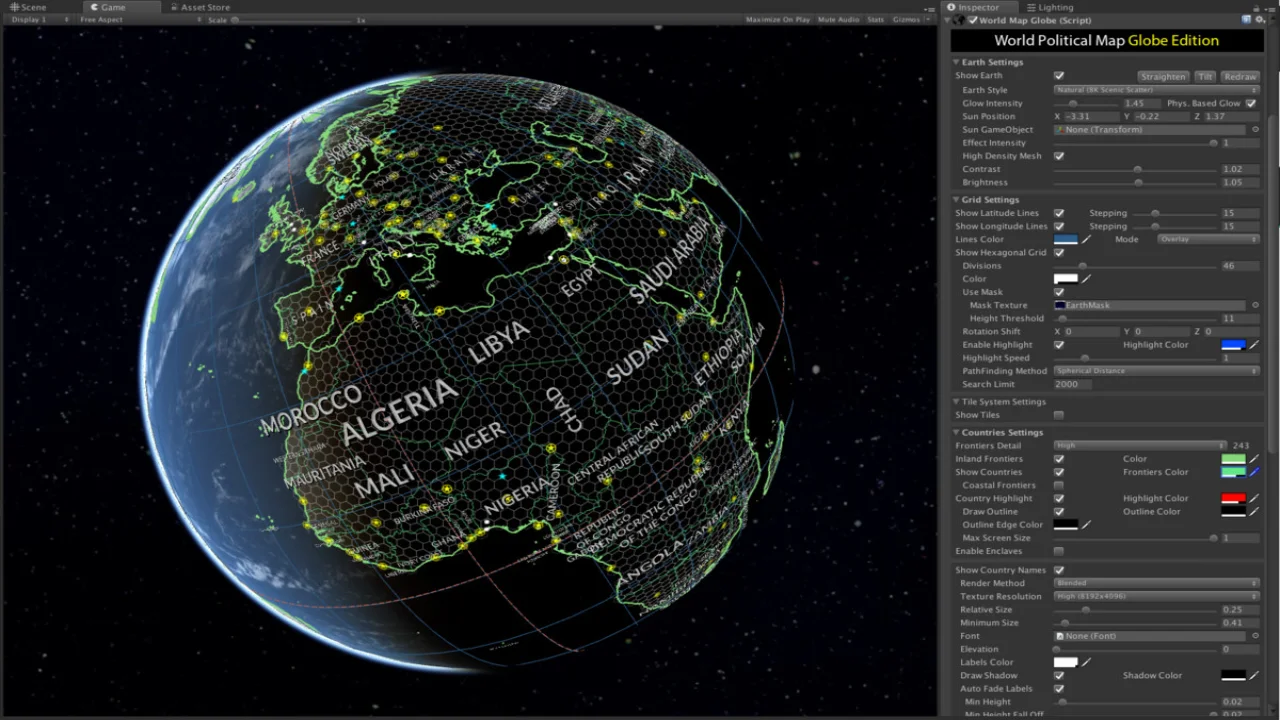Open object picker for Mask Texture
This screenshot has height=720, width=1280.
(x=1255, y=305)
